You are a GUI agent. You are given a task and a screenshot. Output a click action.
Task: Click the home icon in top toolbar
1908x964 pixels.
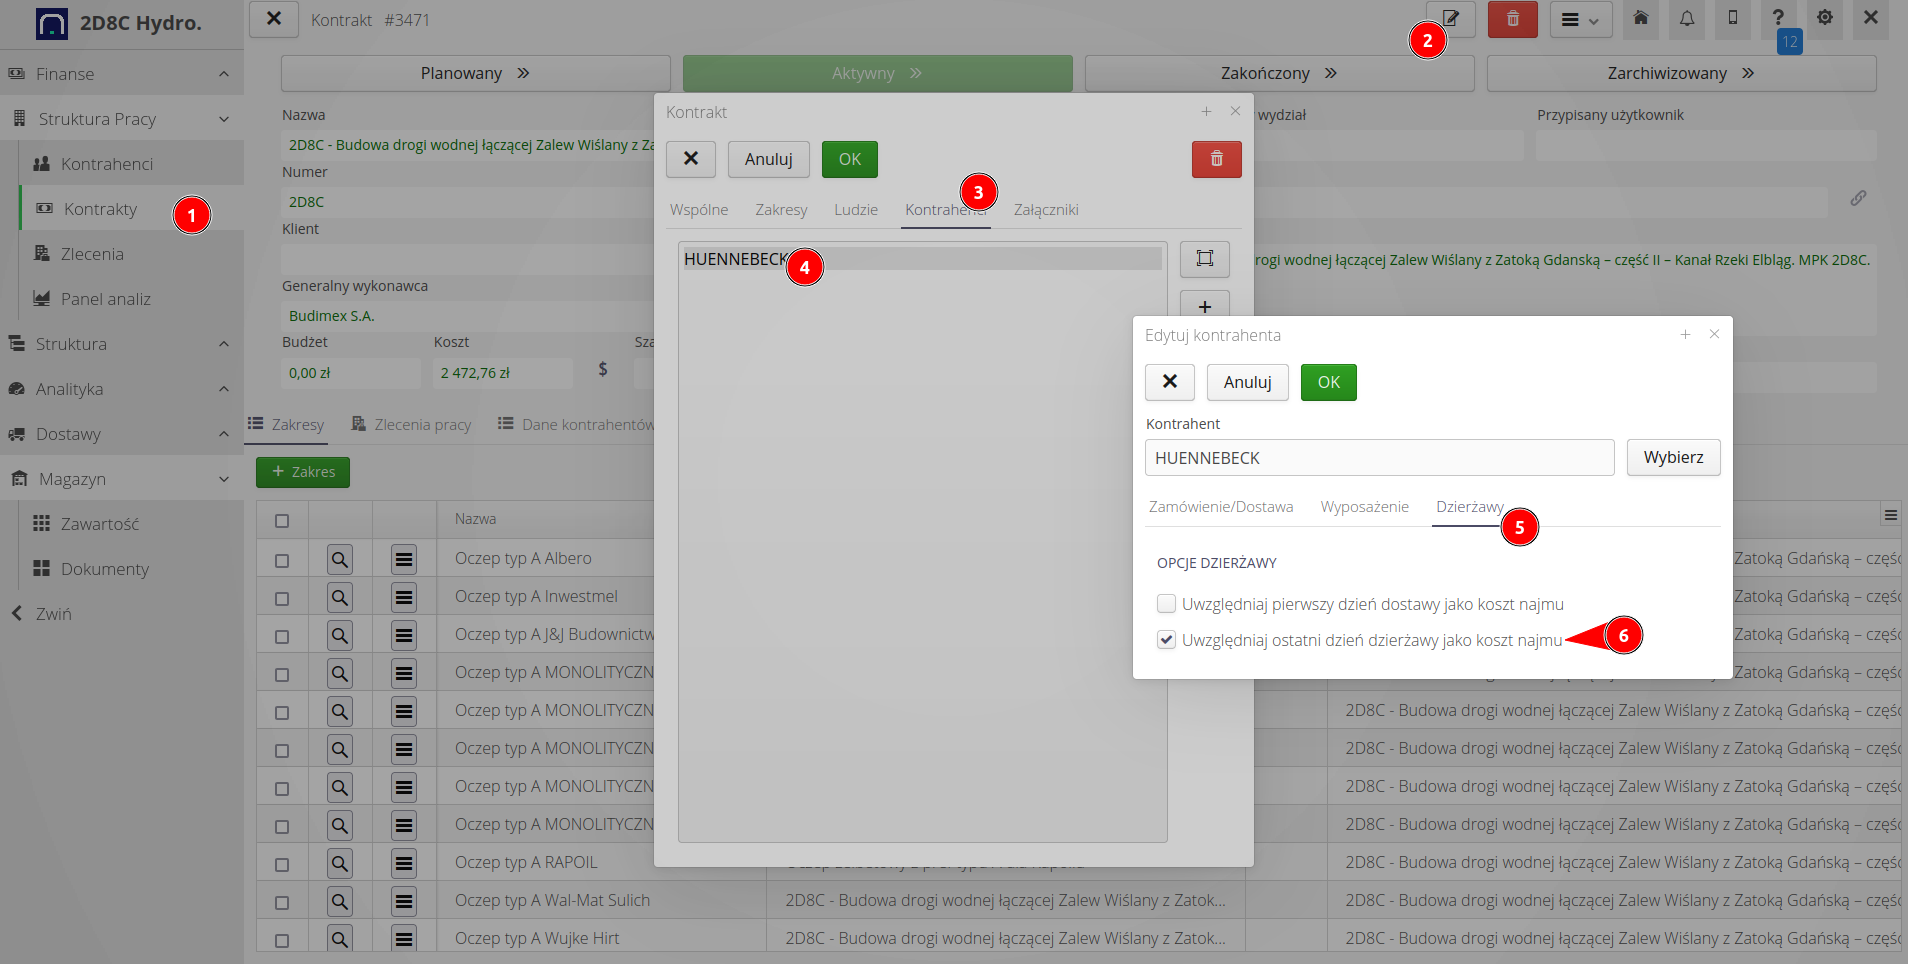pyautogui.click(x=1641, y=19)
